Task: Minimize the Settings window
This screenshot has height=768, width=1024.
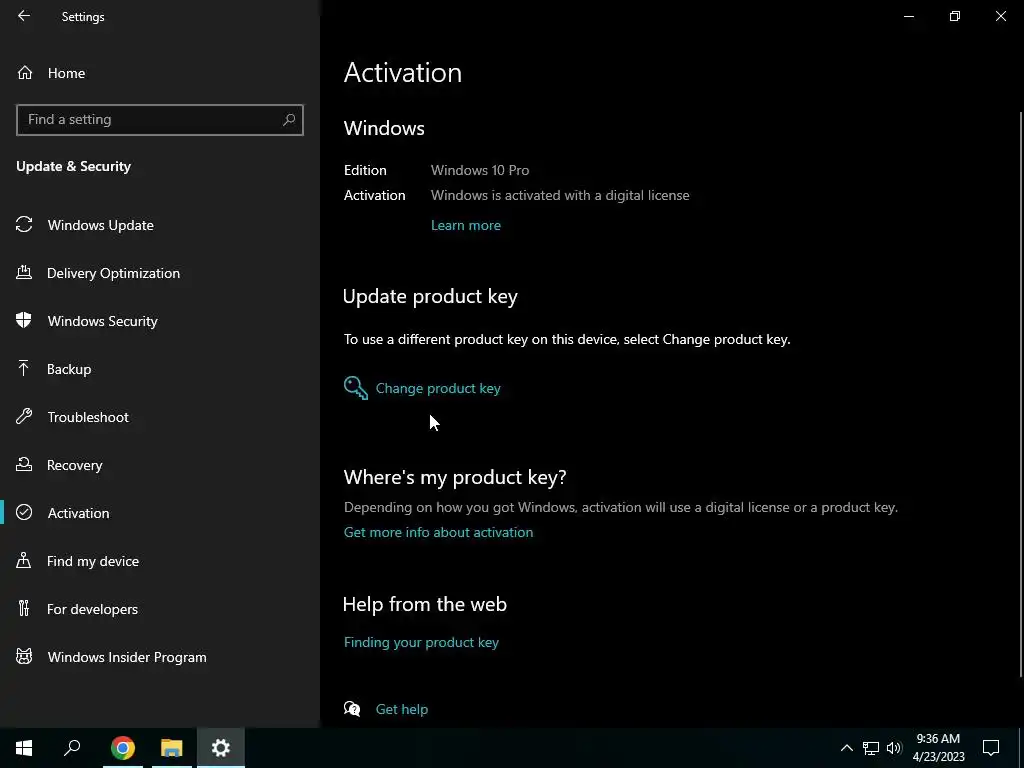Action: point(909,16)
